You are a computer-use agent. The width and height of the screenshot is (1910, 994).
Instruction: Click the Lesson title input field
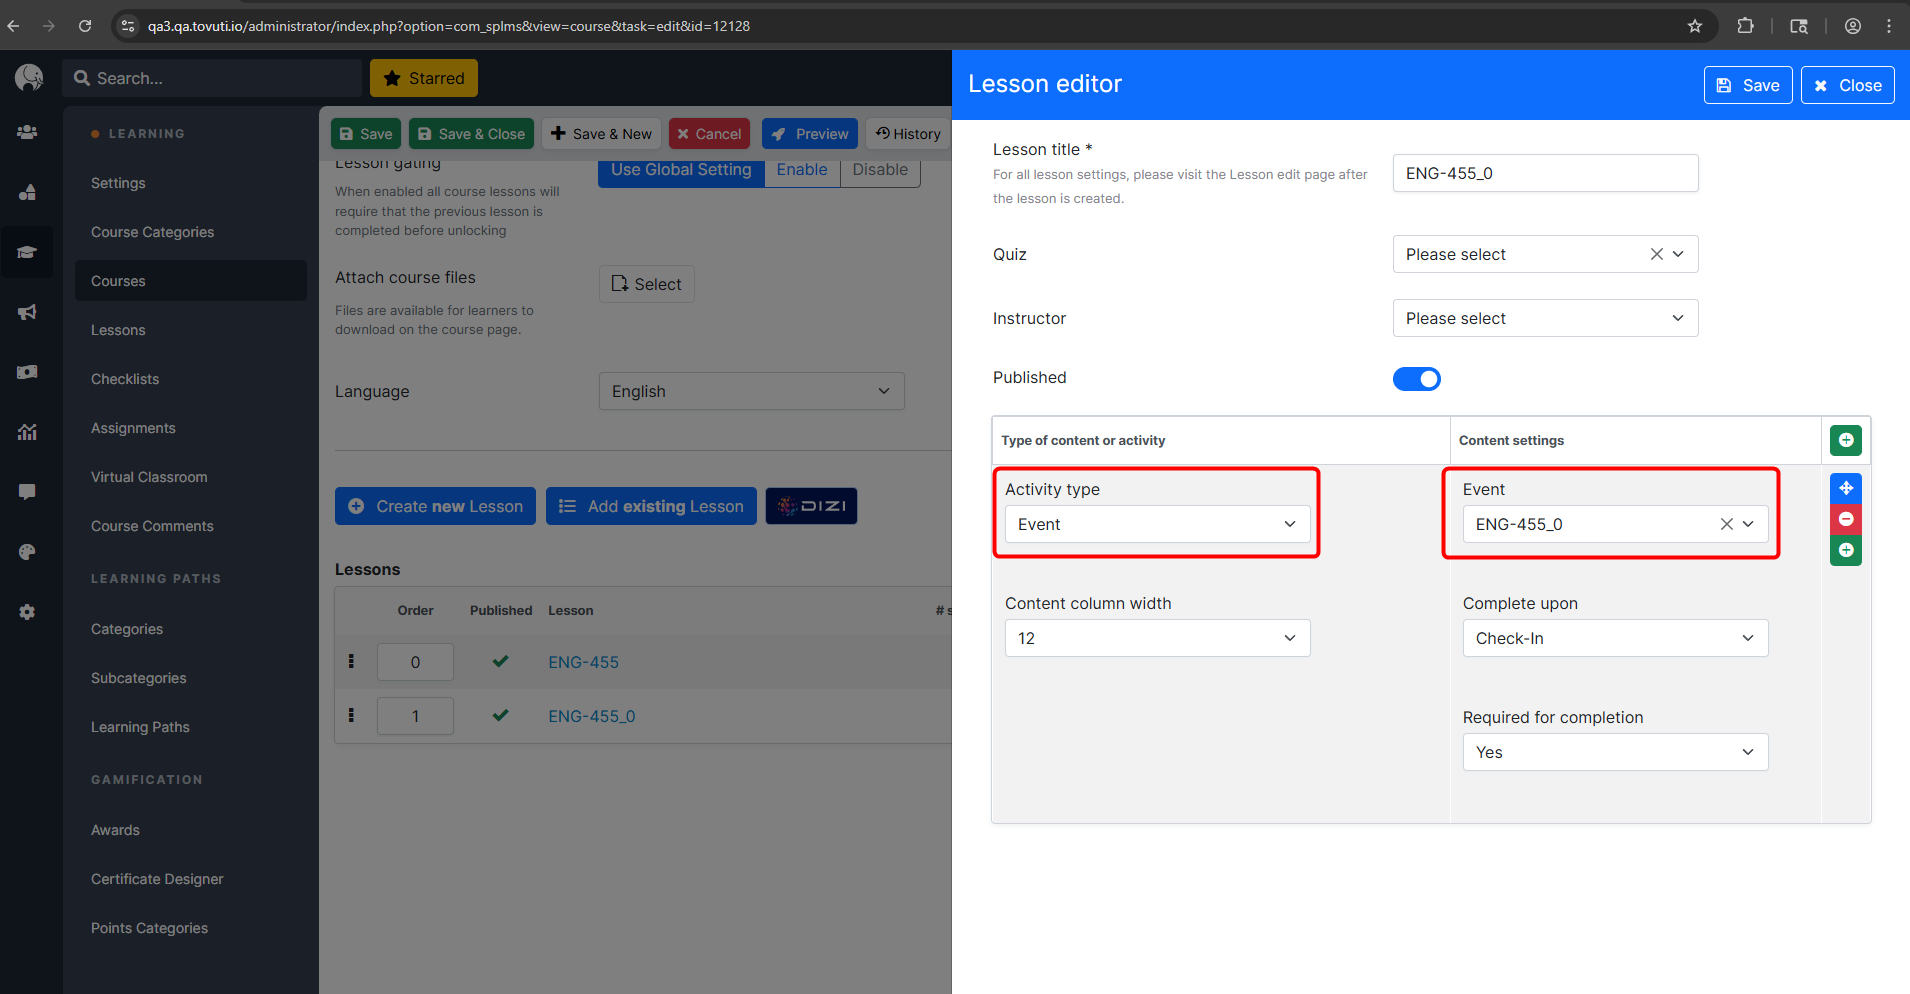pyautogui.click(x=1545, y=173)
